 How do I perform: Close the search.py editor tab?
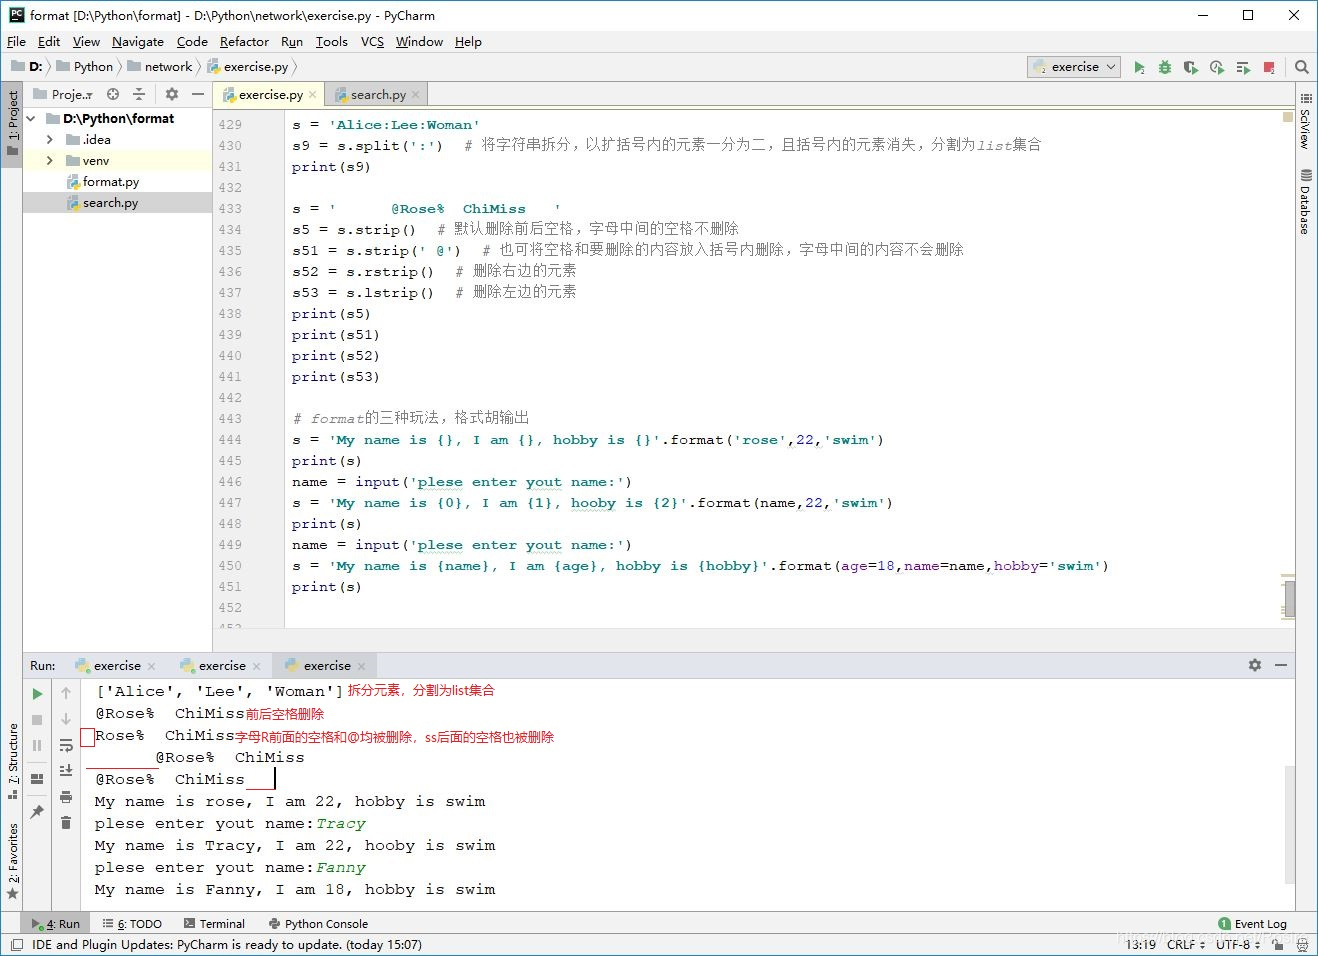click(x=416, y=95)
